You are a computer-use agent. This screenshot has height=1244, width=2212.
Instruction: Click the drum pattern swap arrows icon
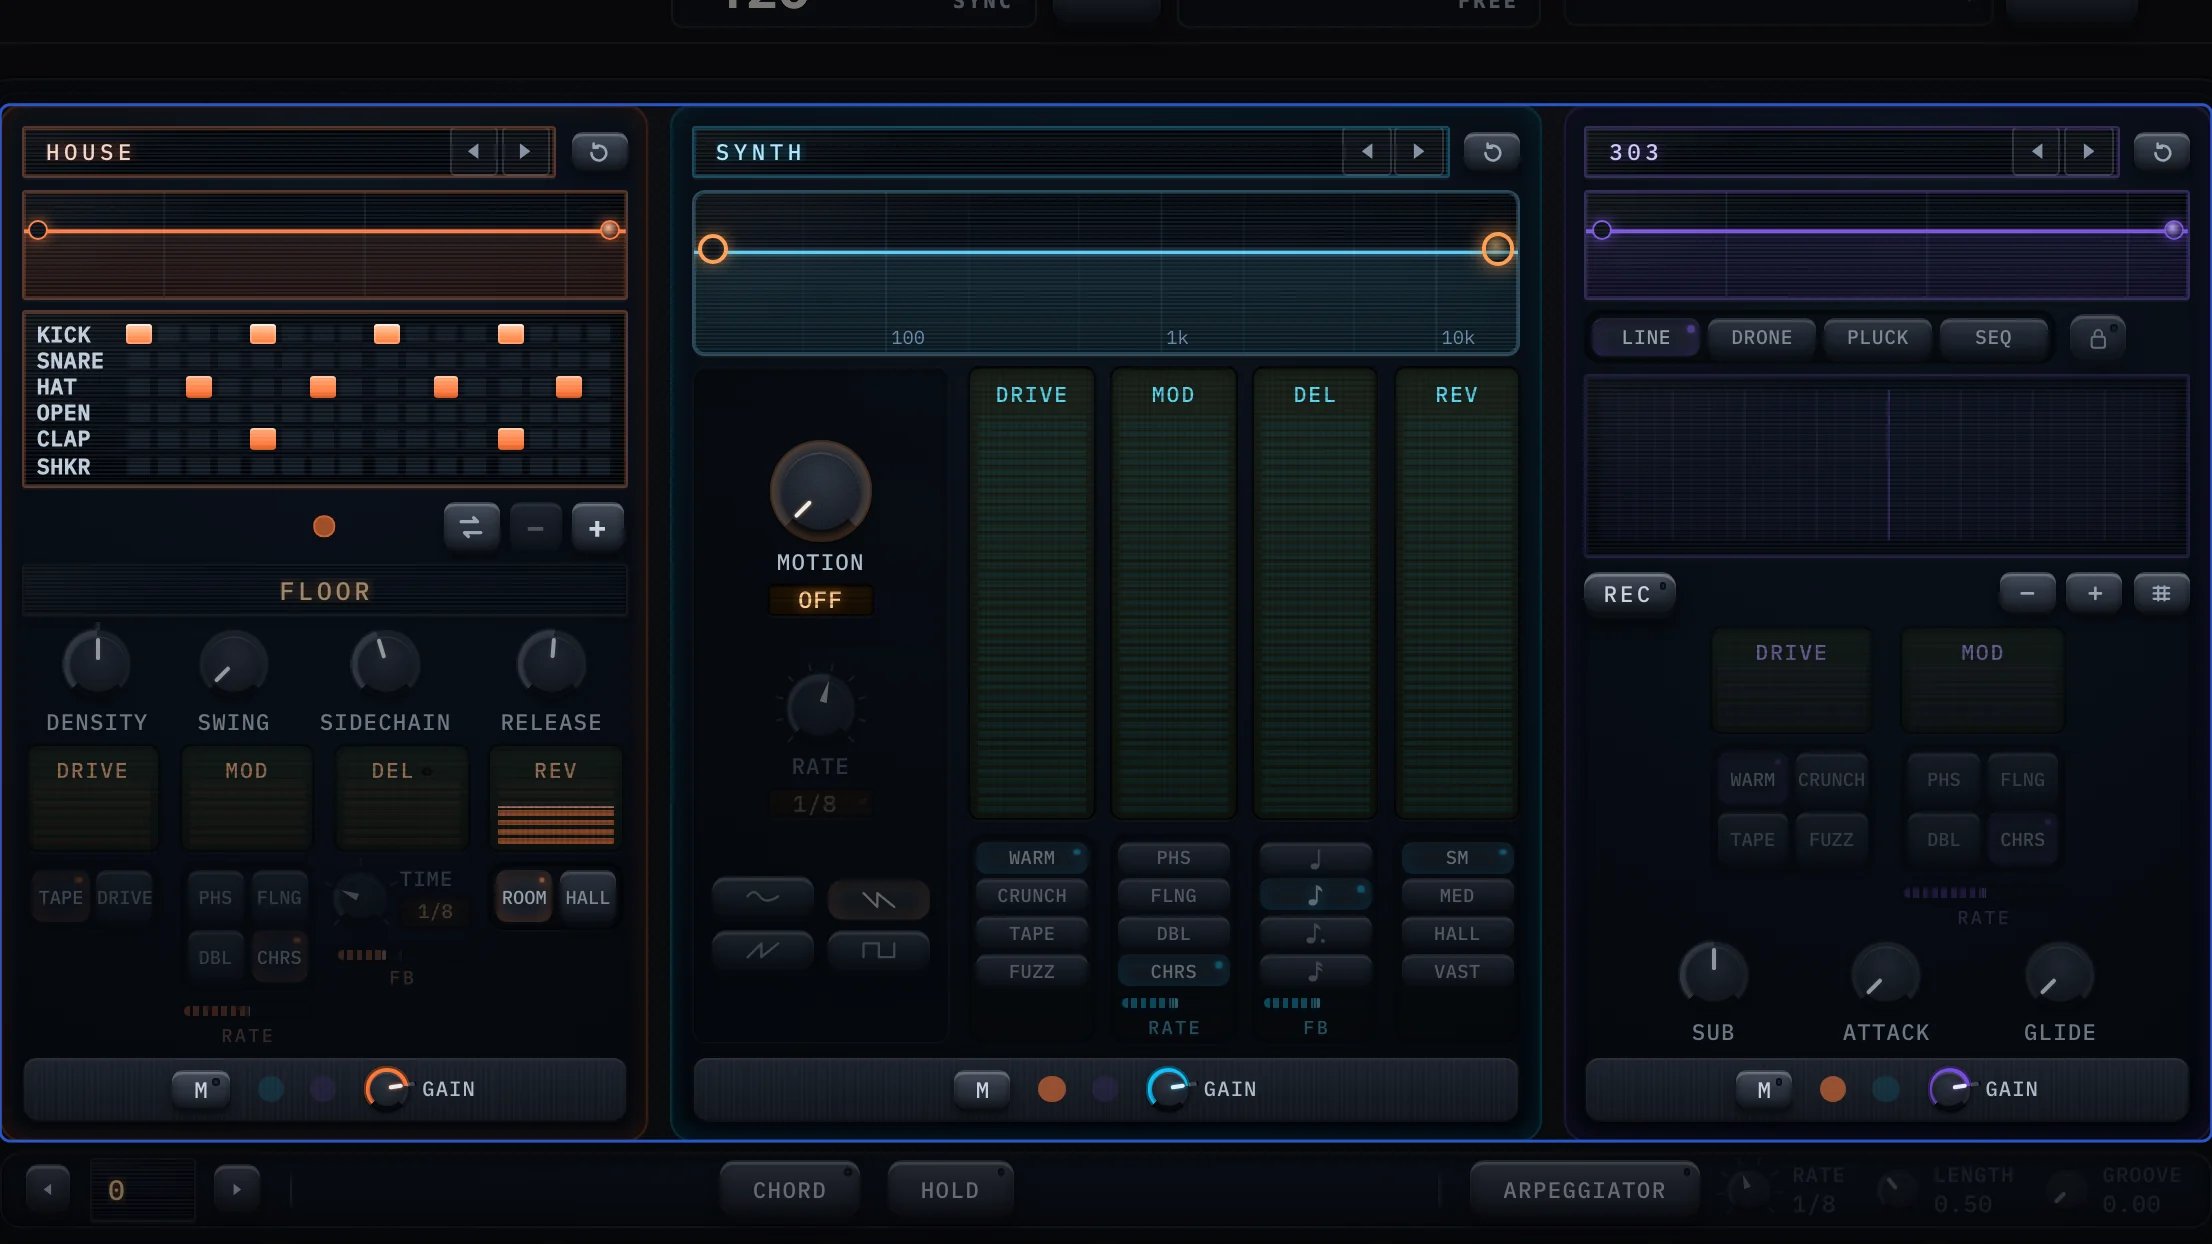pos(471,527)
